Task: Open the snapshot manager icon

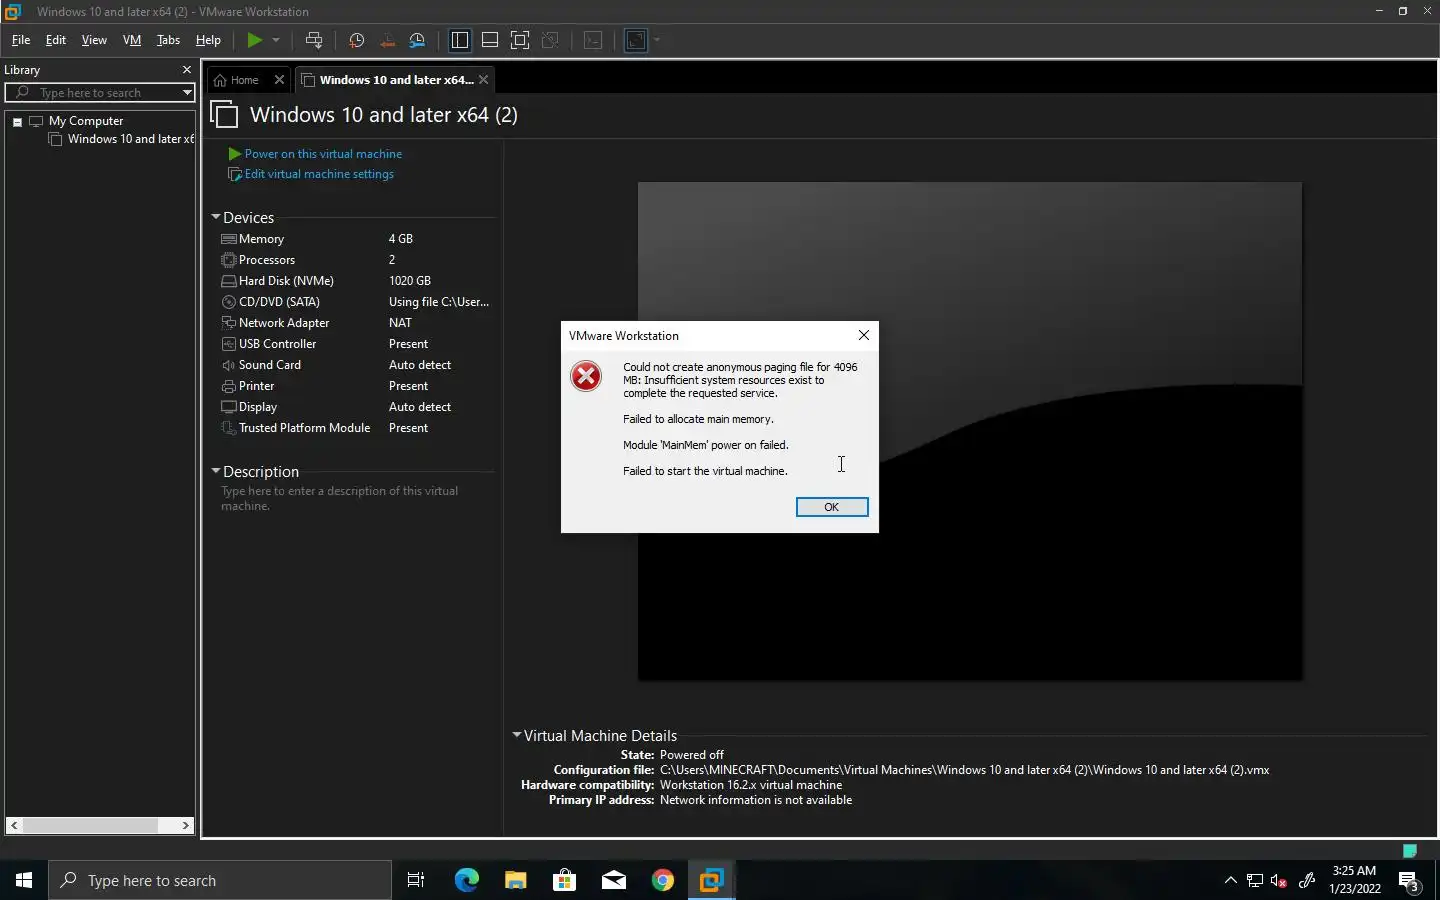Action: 418,40
